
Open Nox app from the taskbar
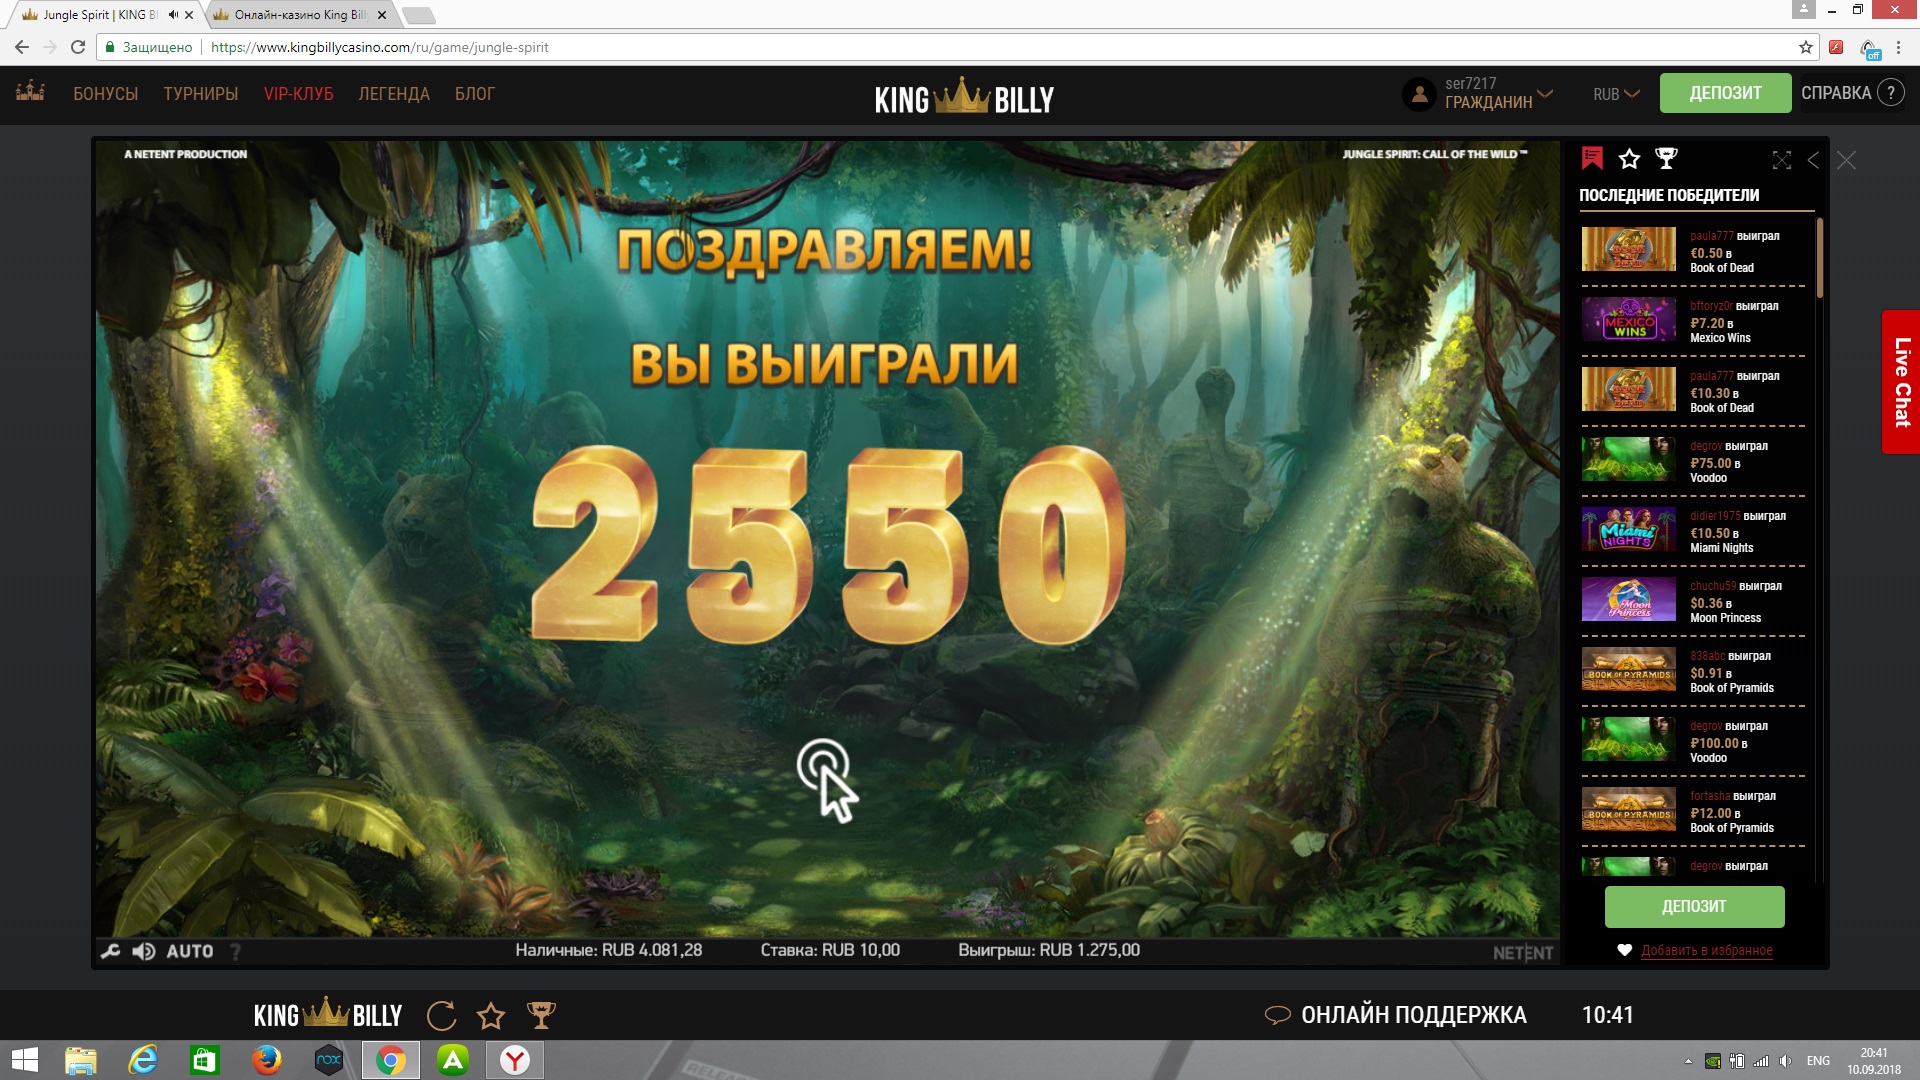pos(329,1060)
